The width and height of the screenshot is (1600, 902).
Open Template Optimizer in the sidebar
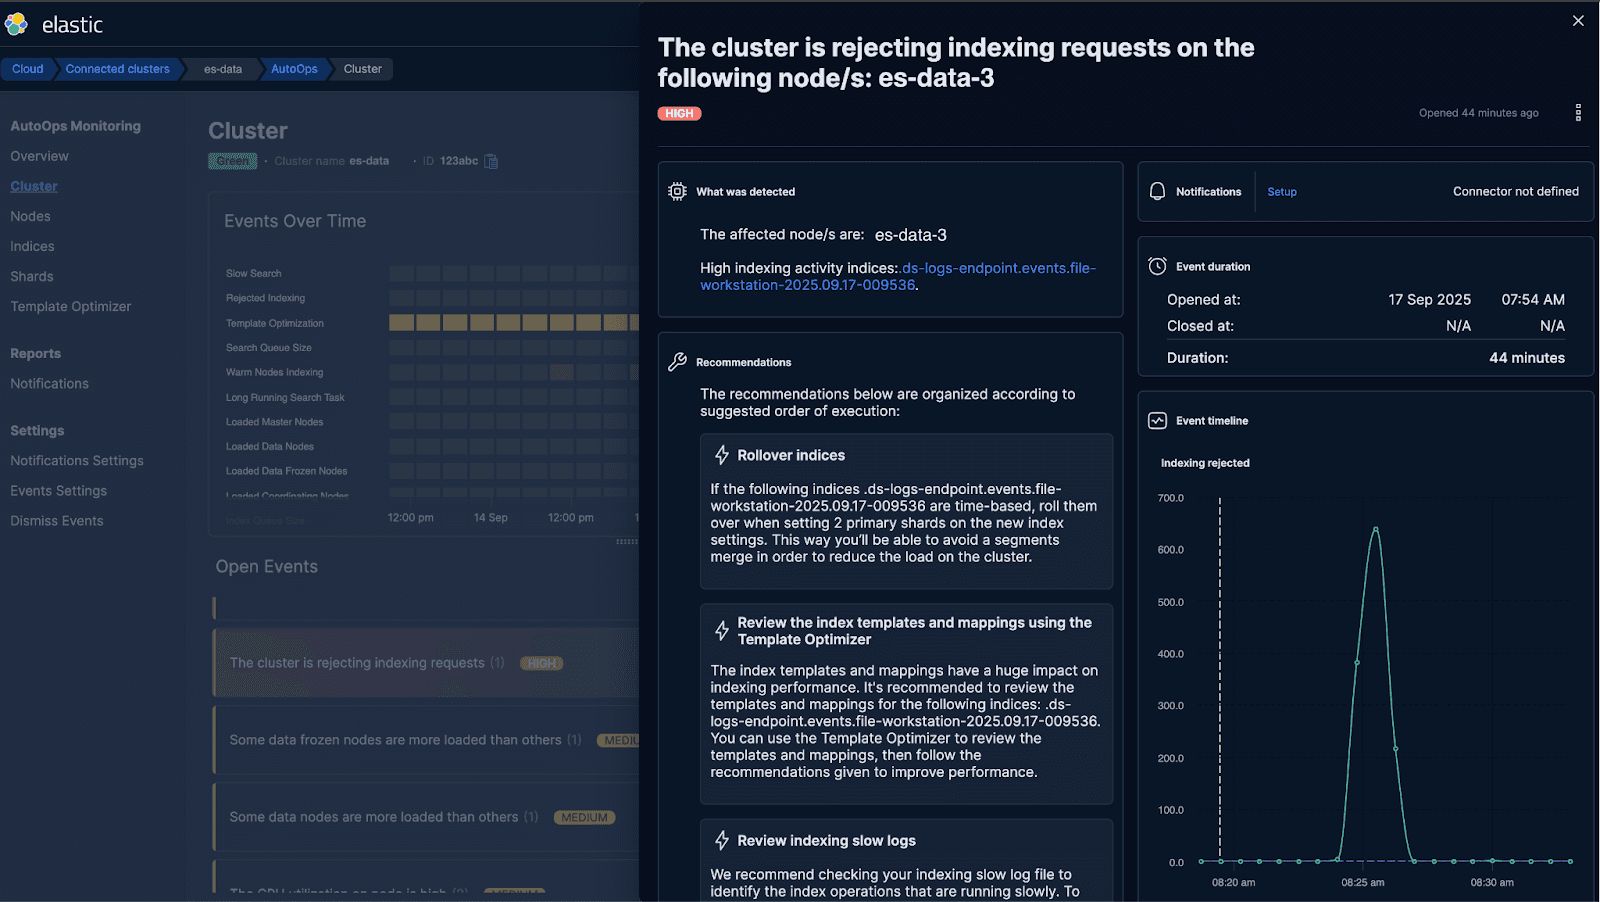click(x=71, y=306)
